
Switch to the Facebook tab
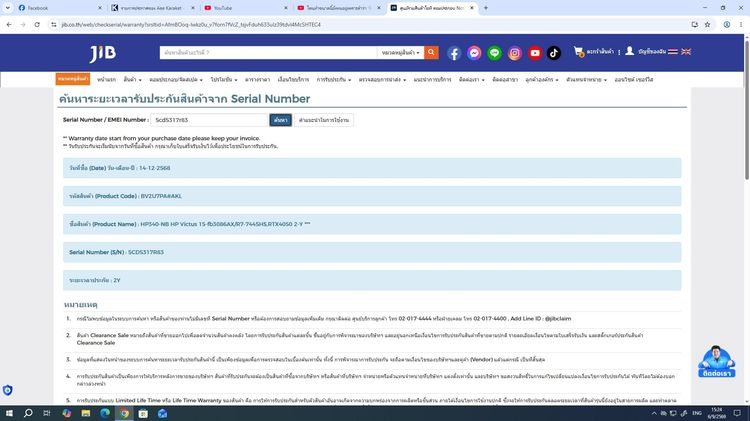tap(57, 8)
